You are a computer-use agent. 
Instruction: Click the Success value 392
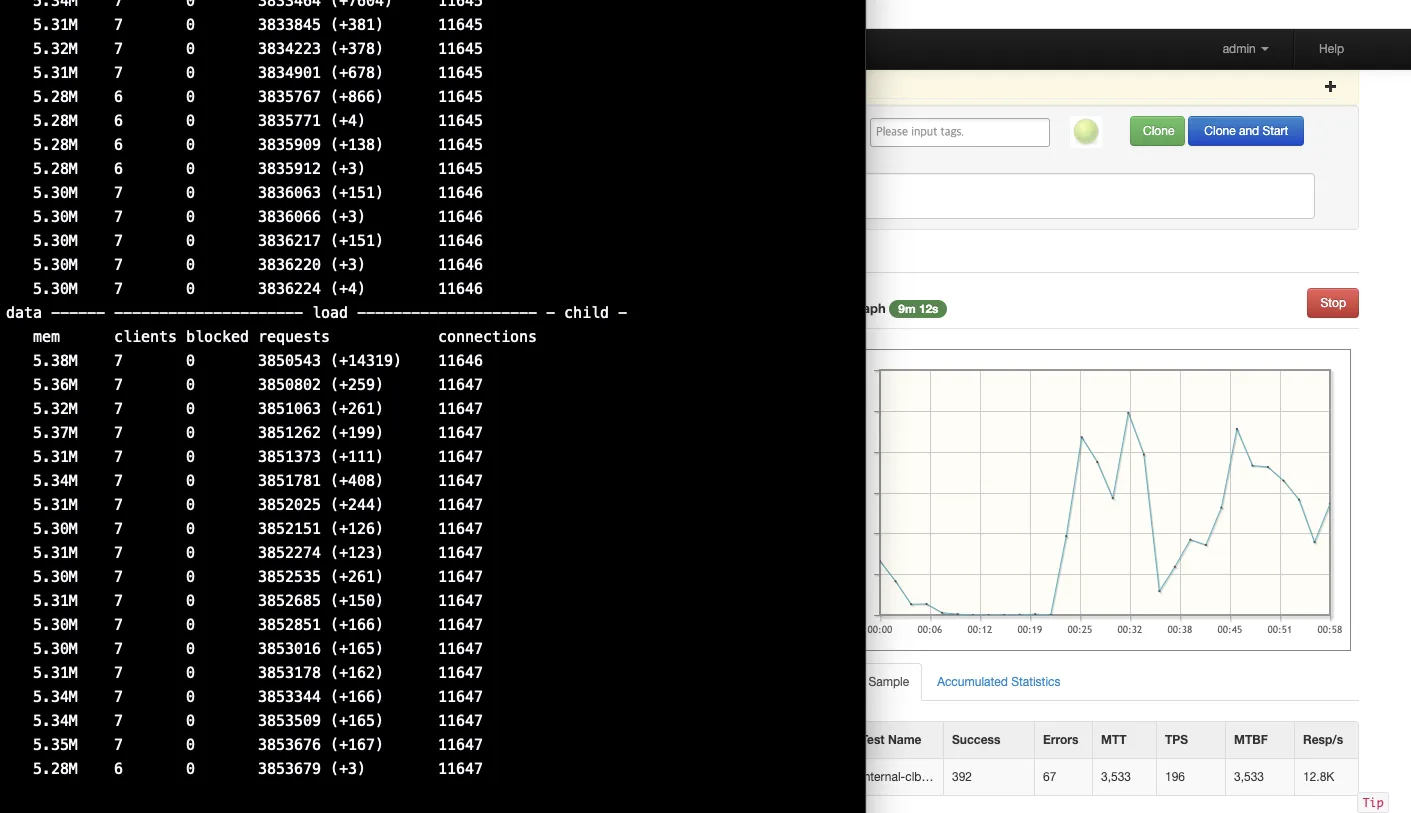coord(962,776)
